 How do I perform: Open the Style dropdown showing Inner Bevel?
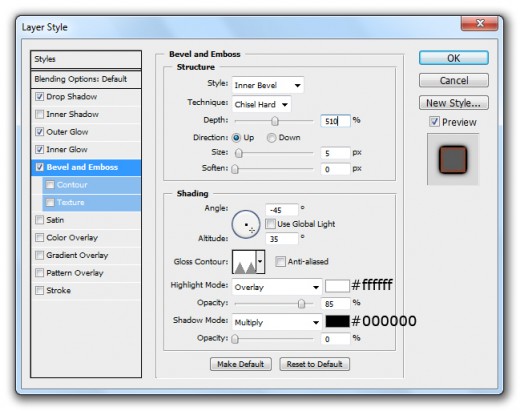point(268,85)
